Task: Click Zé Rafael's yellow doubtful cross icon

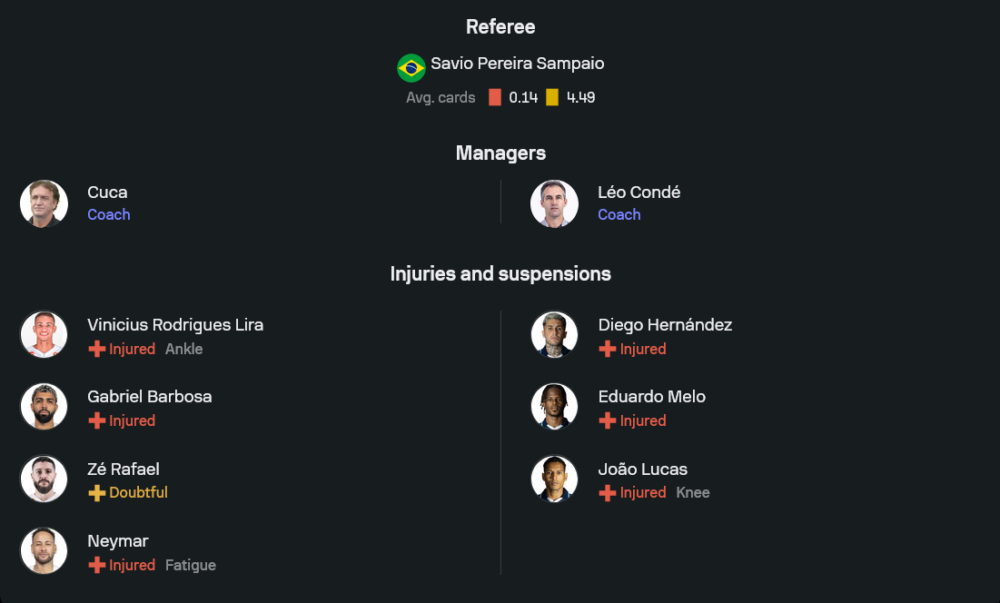Action: point(97,493)
